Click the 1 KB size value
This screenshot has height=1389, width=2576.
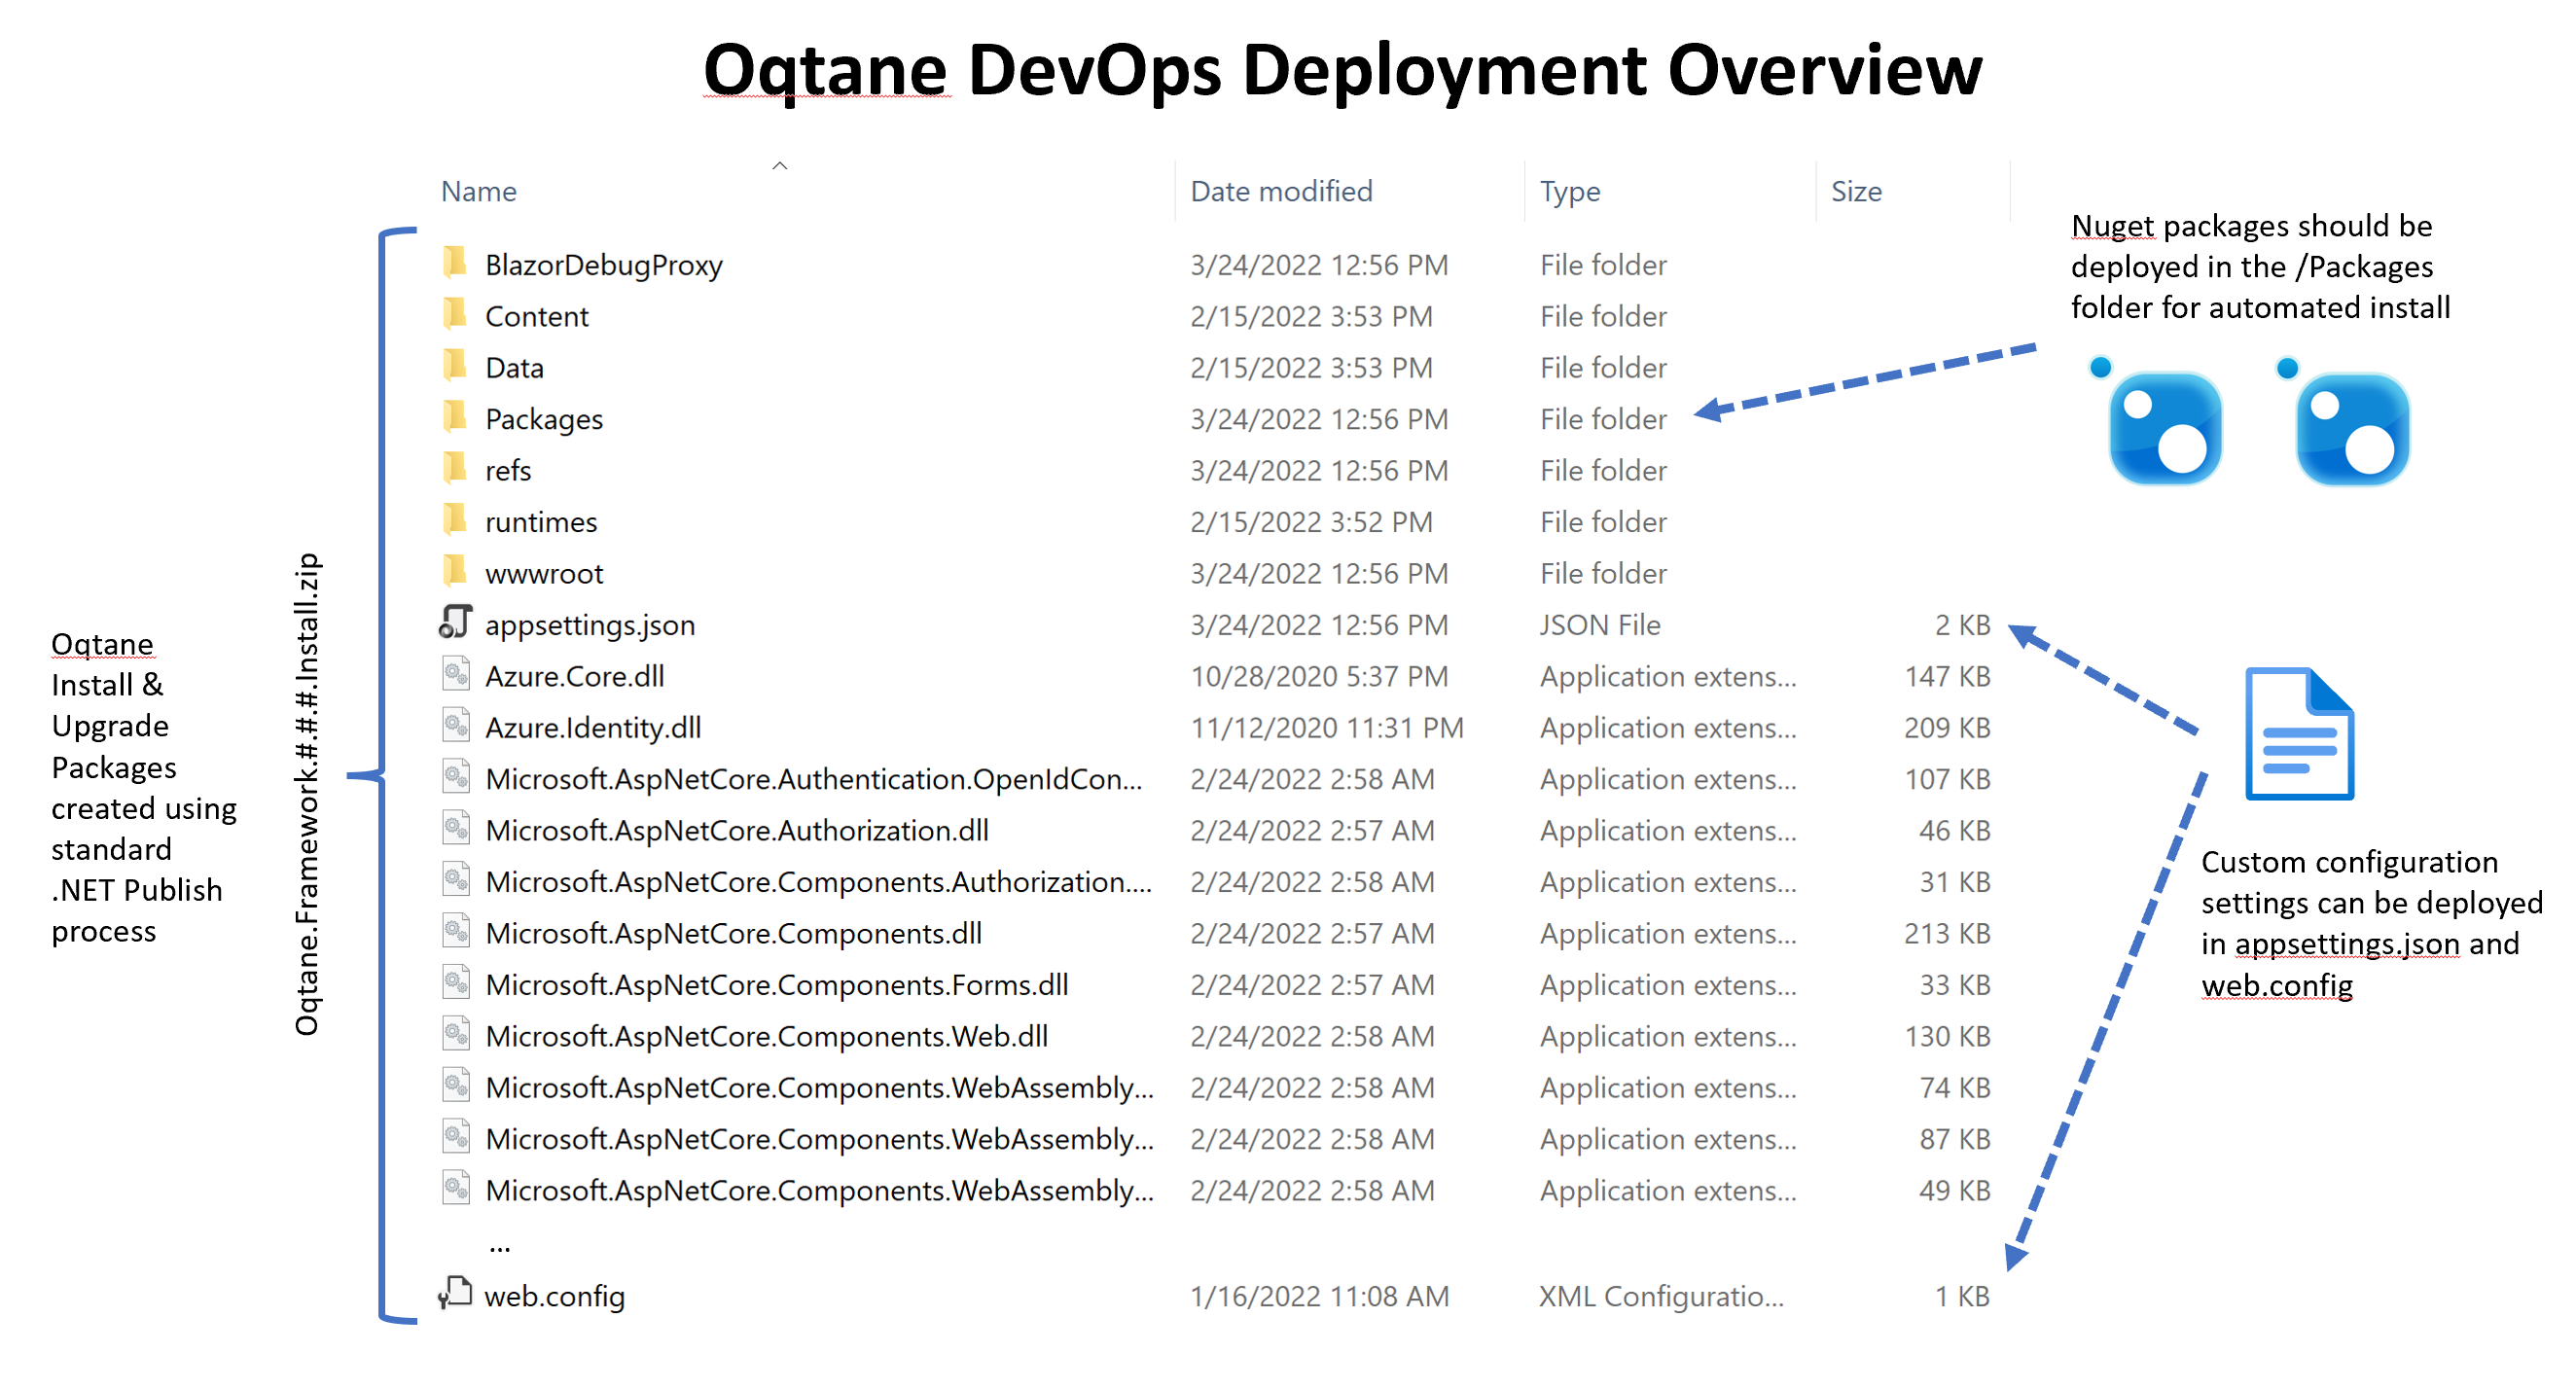[1962, 1296]
